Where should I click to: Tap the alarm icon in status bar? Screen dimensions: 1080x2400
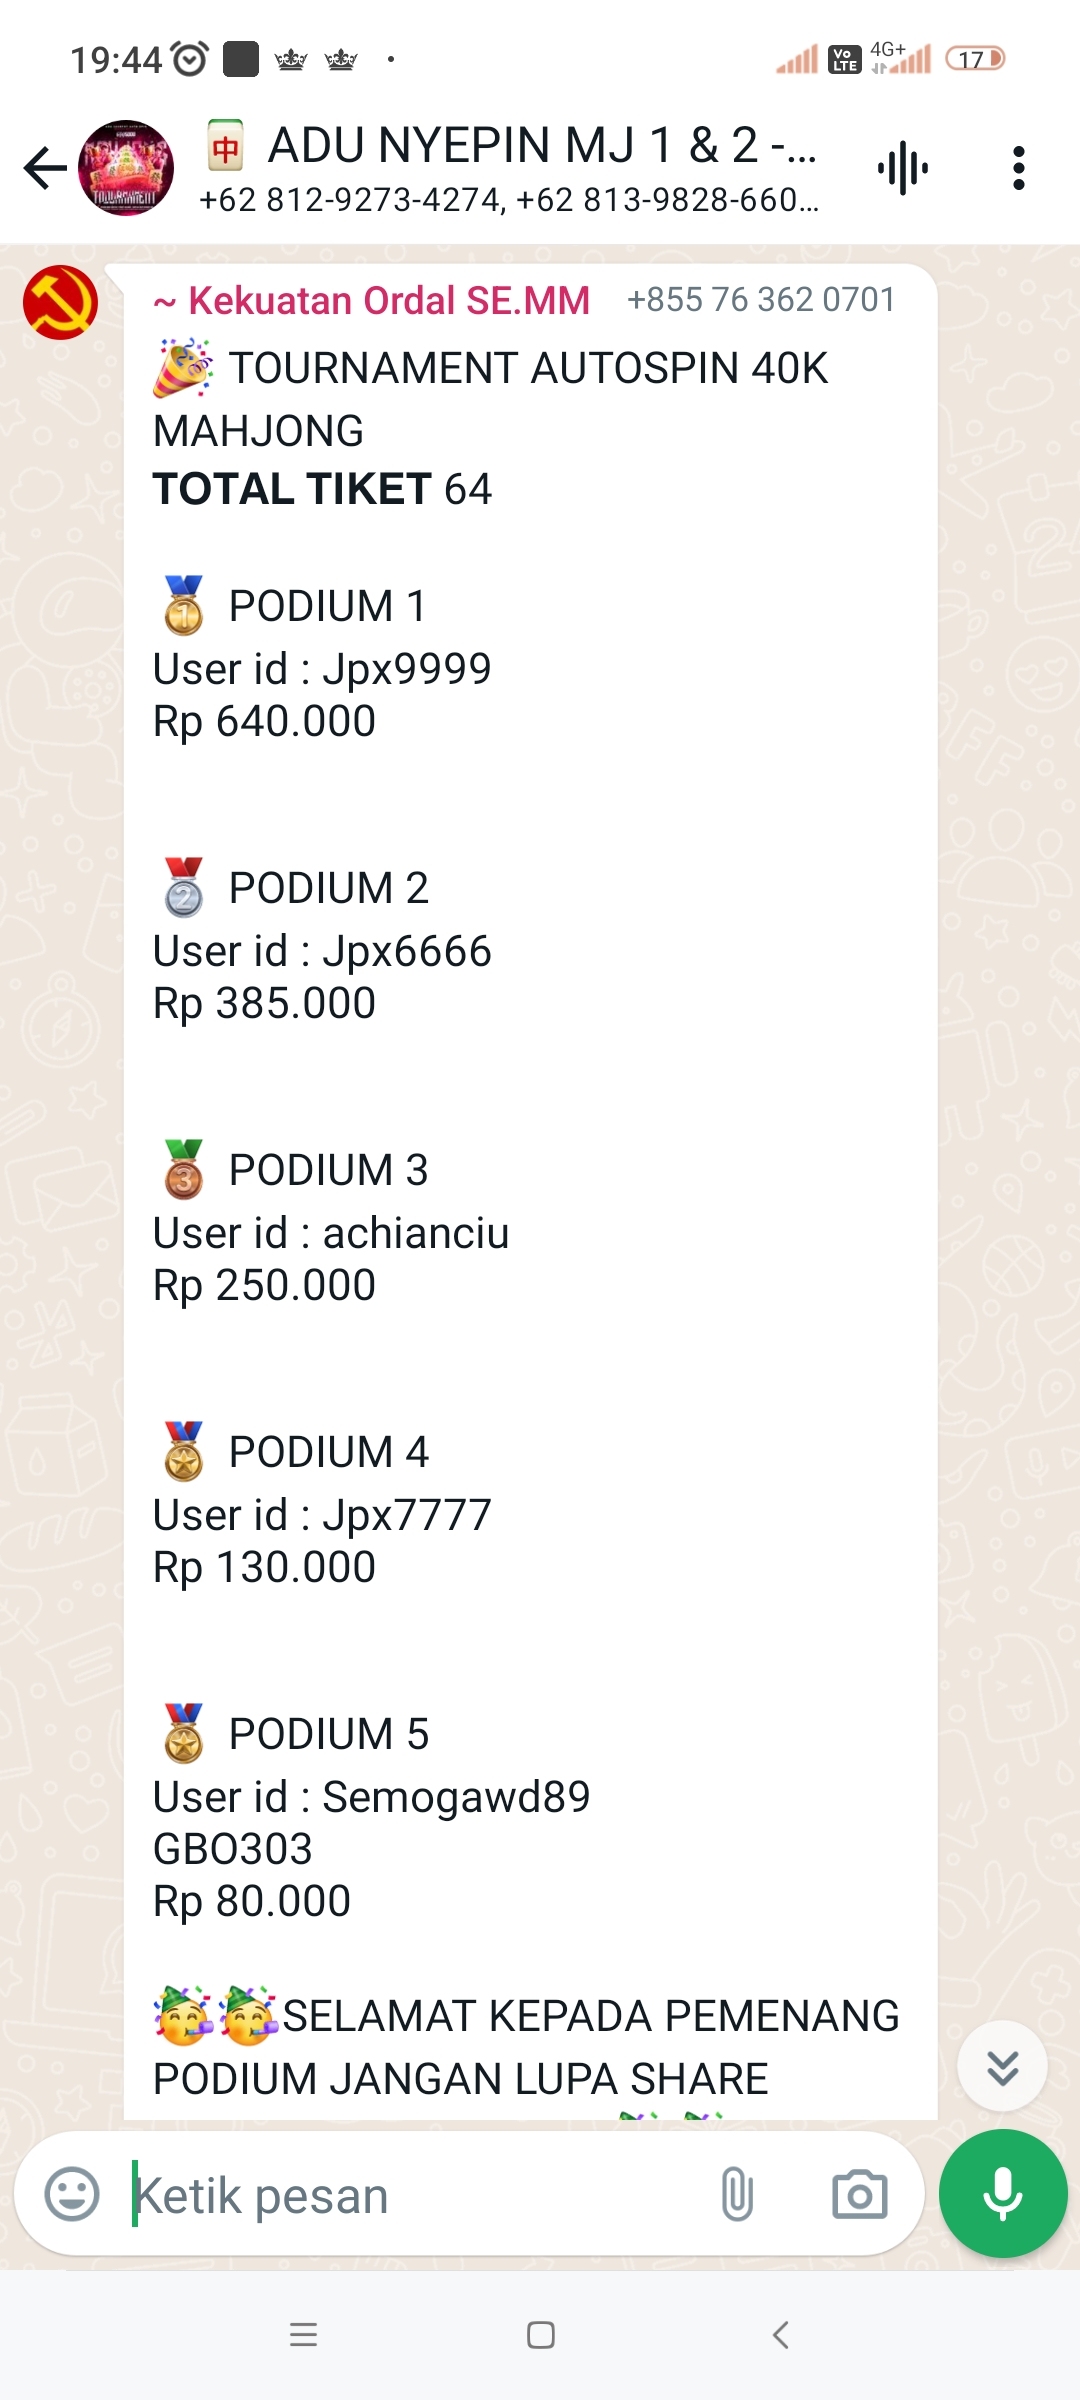click(189, 59)
